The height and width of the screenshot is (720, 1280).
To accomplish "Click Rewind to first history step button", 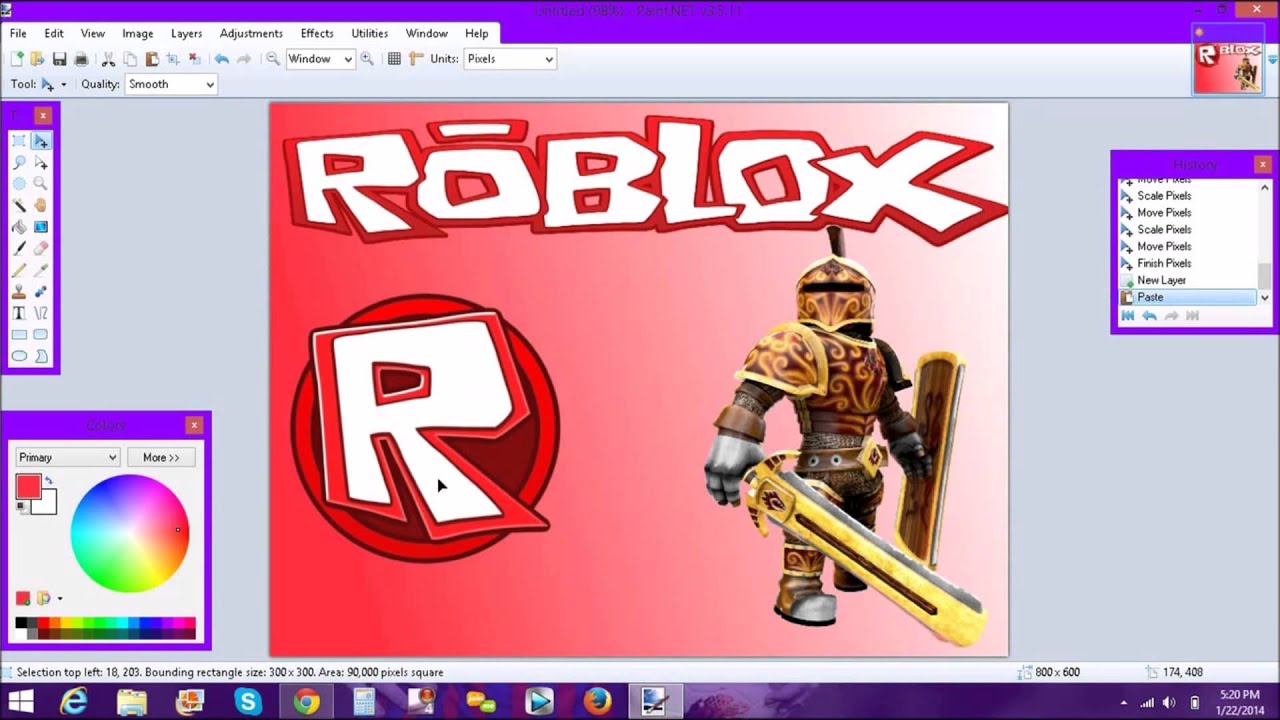I will [1128, 316].
